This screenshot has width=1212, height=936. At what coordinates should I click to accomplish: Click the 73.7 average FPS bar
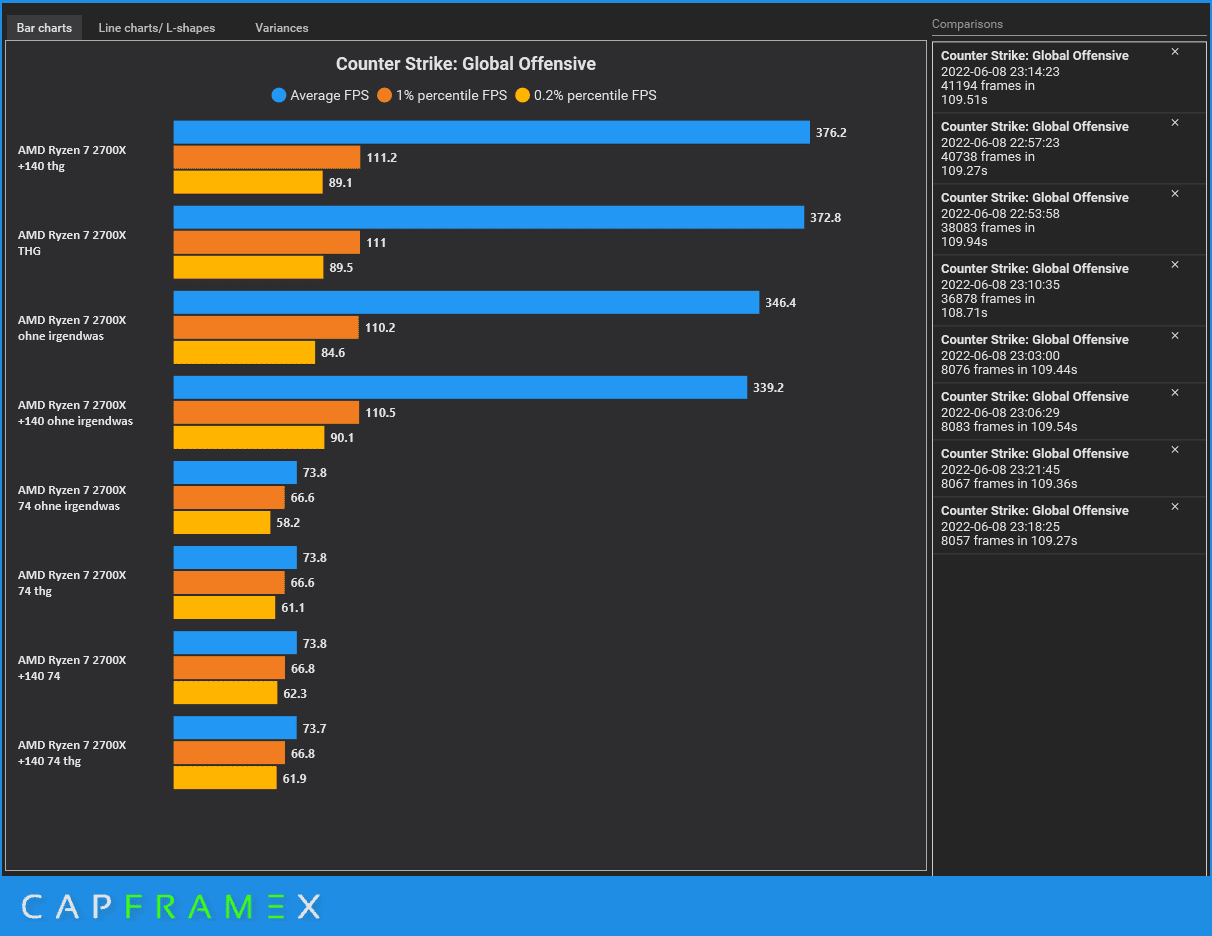(235, 727)
